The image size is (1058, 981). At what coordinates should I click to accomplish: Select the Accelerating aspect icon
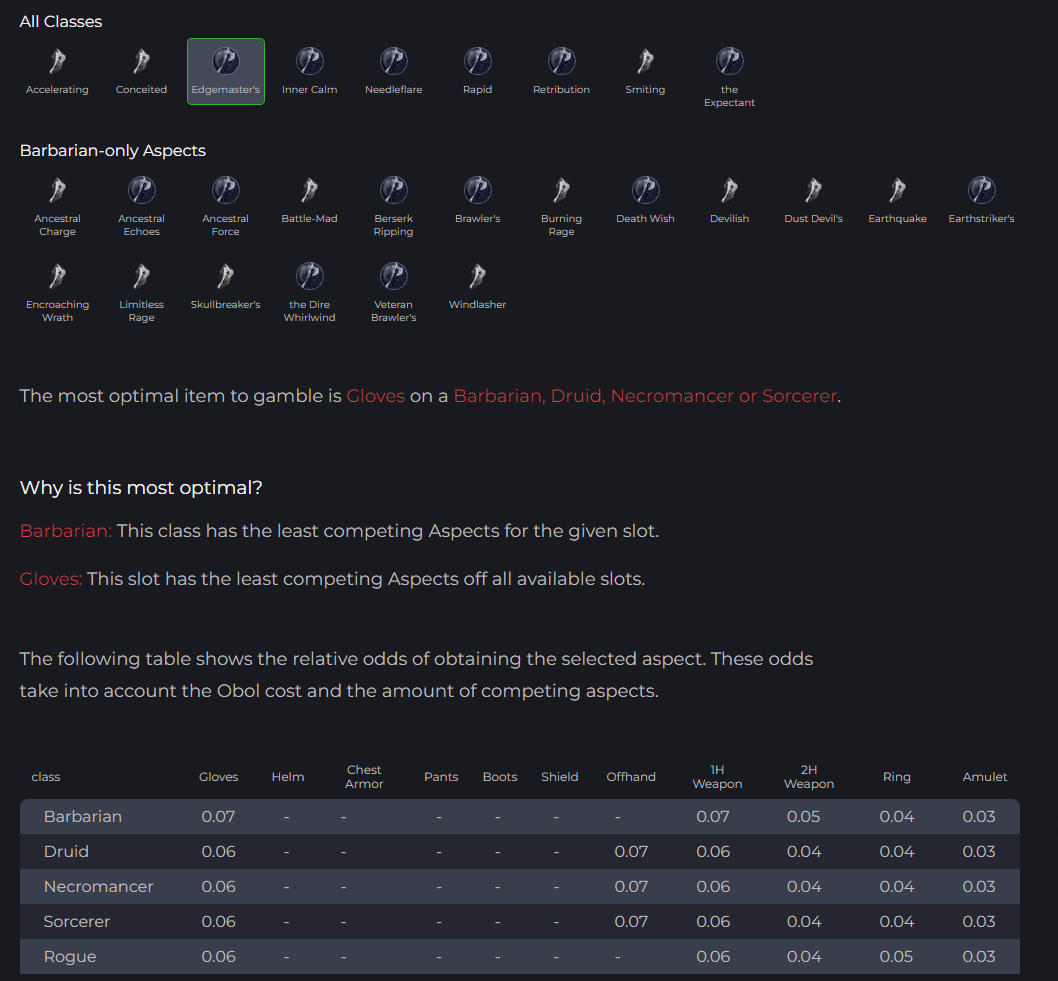[x=57, y=61]
